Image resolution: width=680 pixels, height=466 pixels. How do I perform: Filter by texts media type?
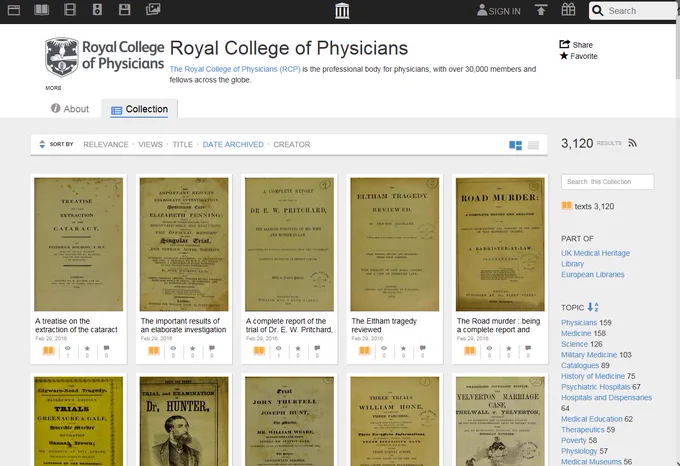click(x=588, y=206)
